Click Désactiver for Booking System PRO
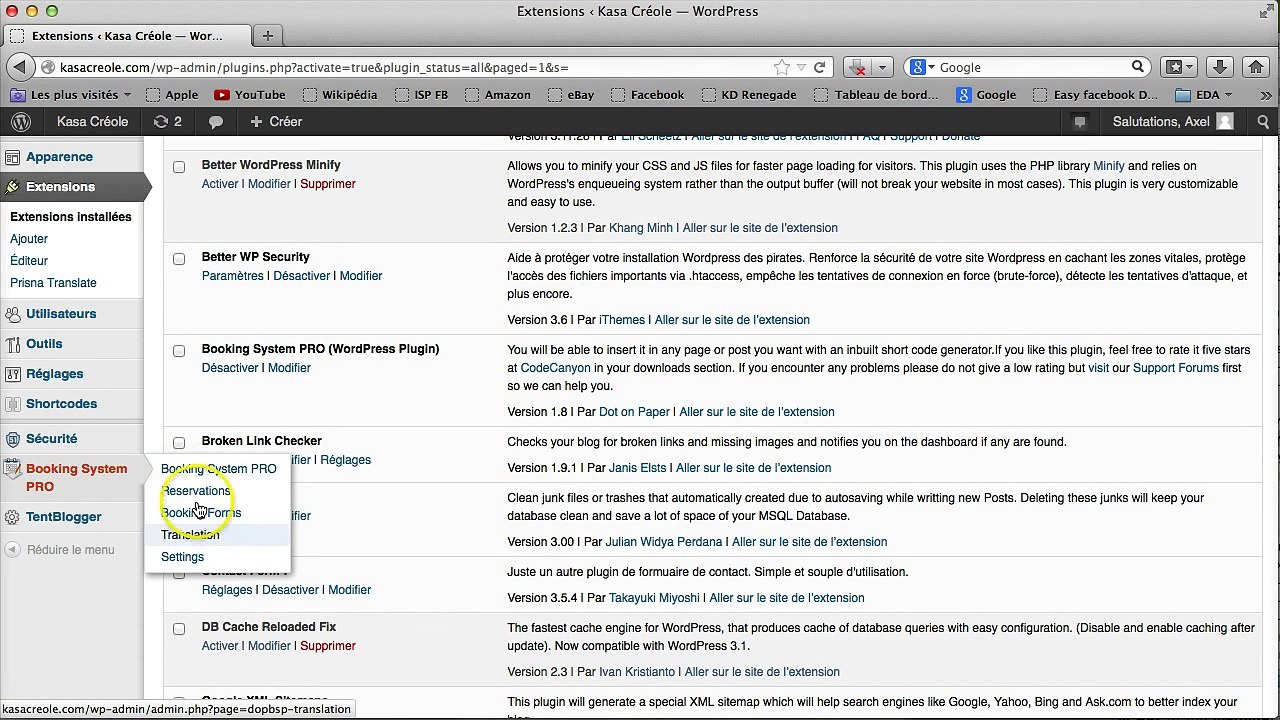 (230, 368)
